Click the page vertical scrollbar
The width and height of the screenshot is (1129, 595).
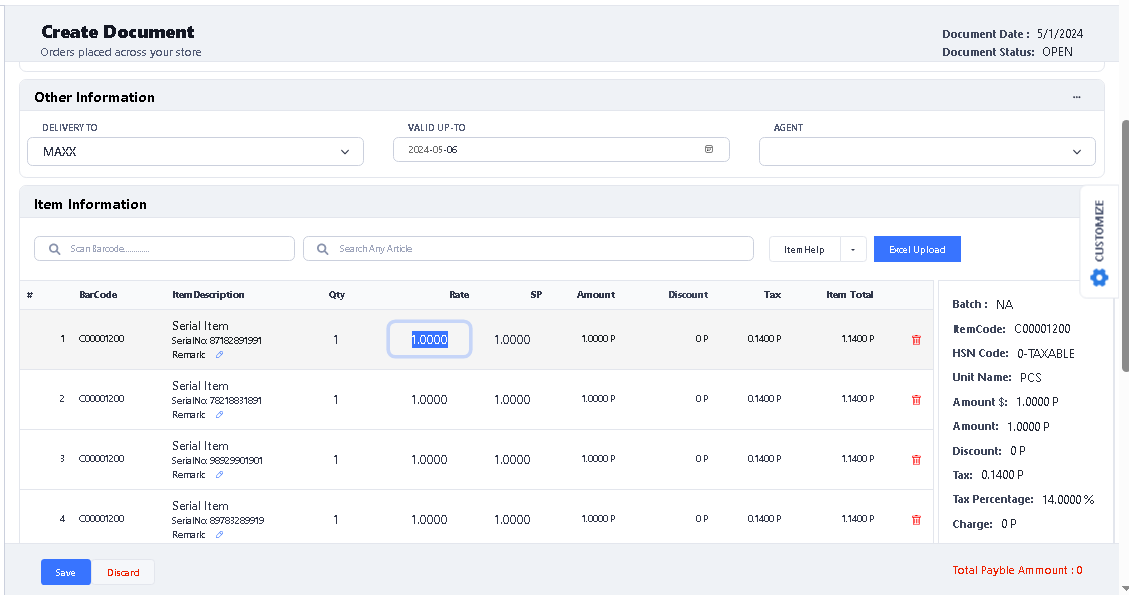tap(1125, 250)
